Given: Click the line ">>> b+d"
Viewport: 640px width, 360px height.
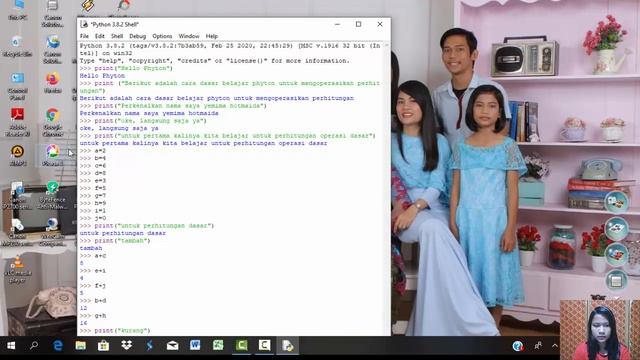Looking at the screenshot, I should coord(93,301).
